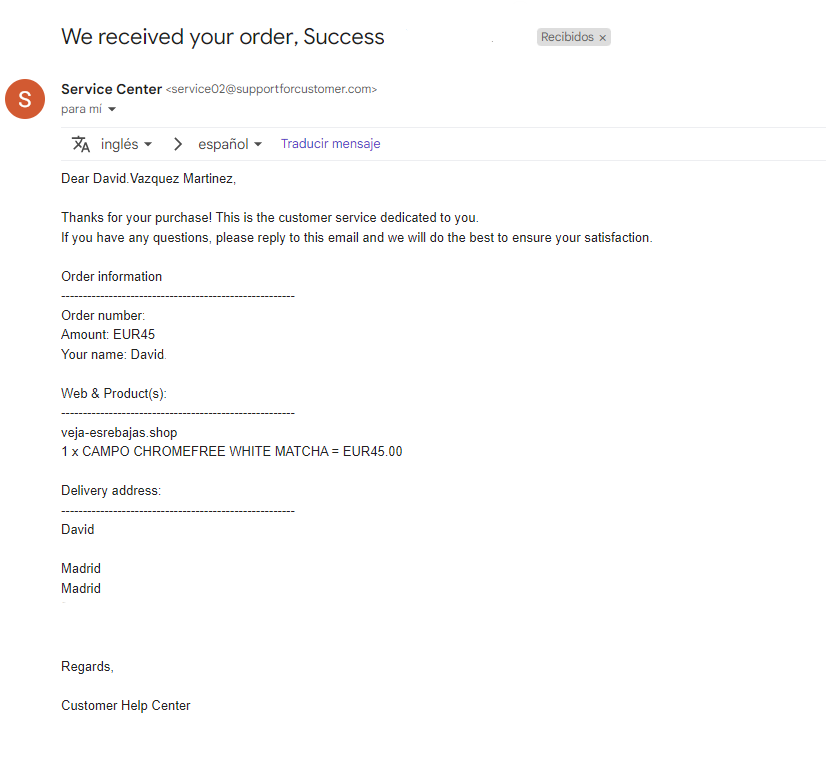The height and width of the screenshot is (765, 826).
Task: Open the español target language dropdown
Action: 230,144
